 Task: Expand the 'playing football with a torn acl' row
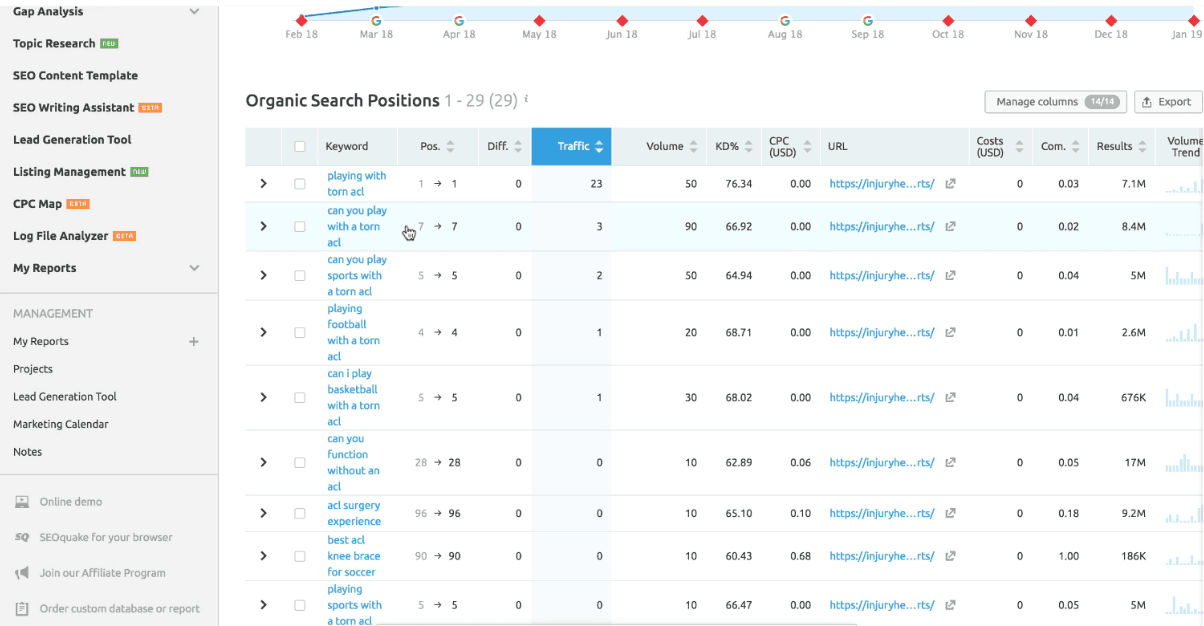click(x=264, y=332)
